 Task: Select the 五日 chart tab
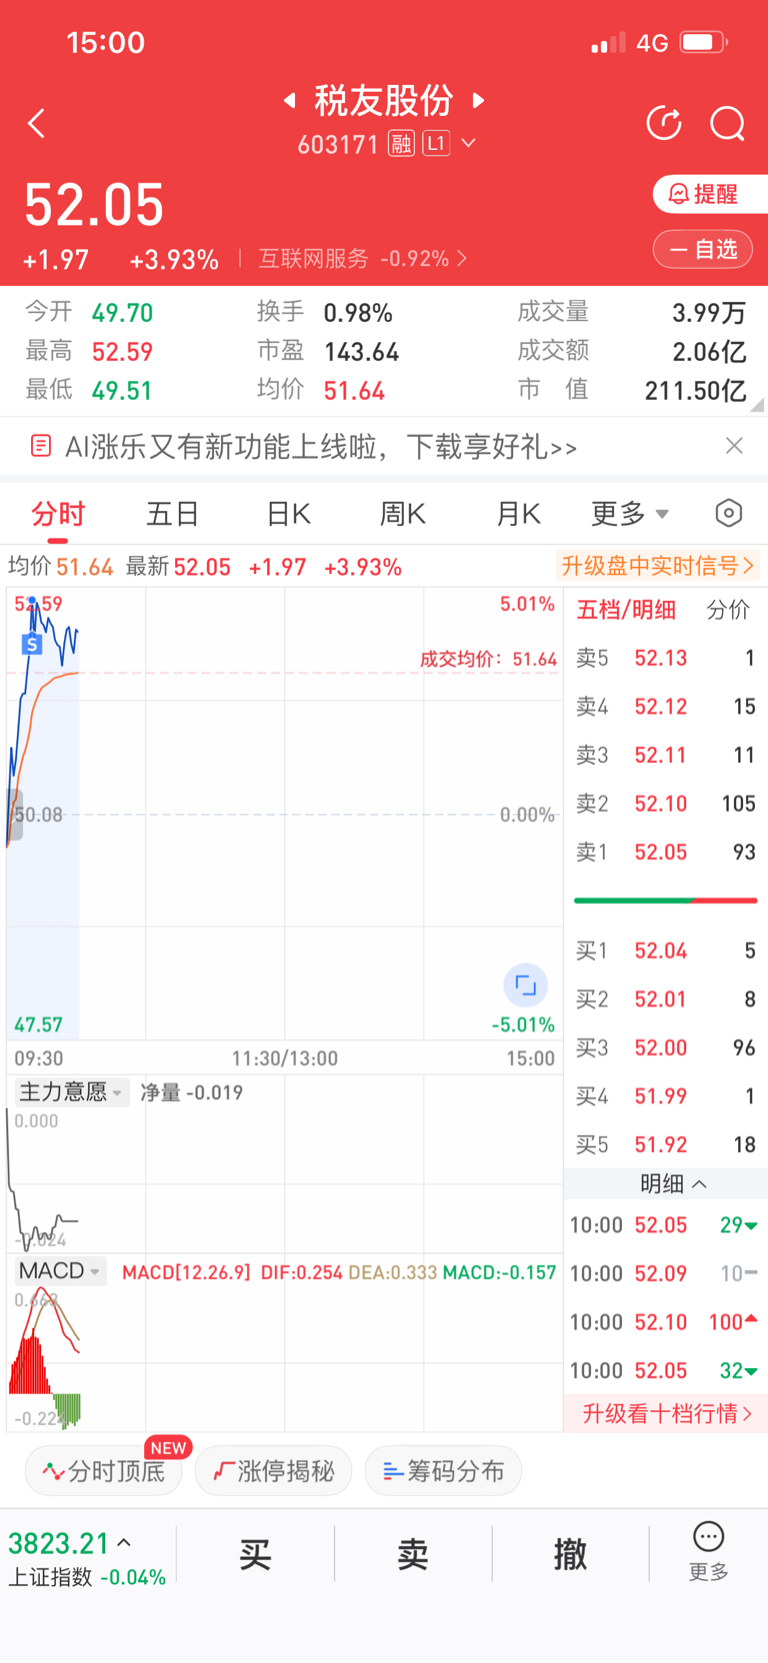[x=173, y=514]
